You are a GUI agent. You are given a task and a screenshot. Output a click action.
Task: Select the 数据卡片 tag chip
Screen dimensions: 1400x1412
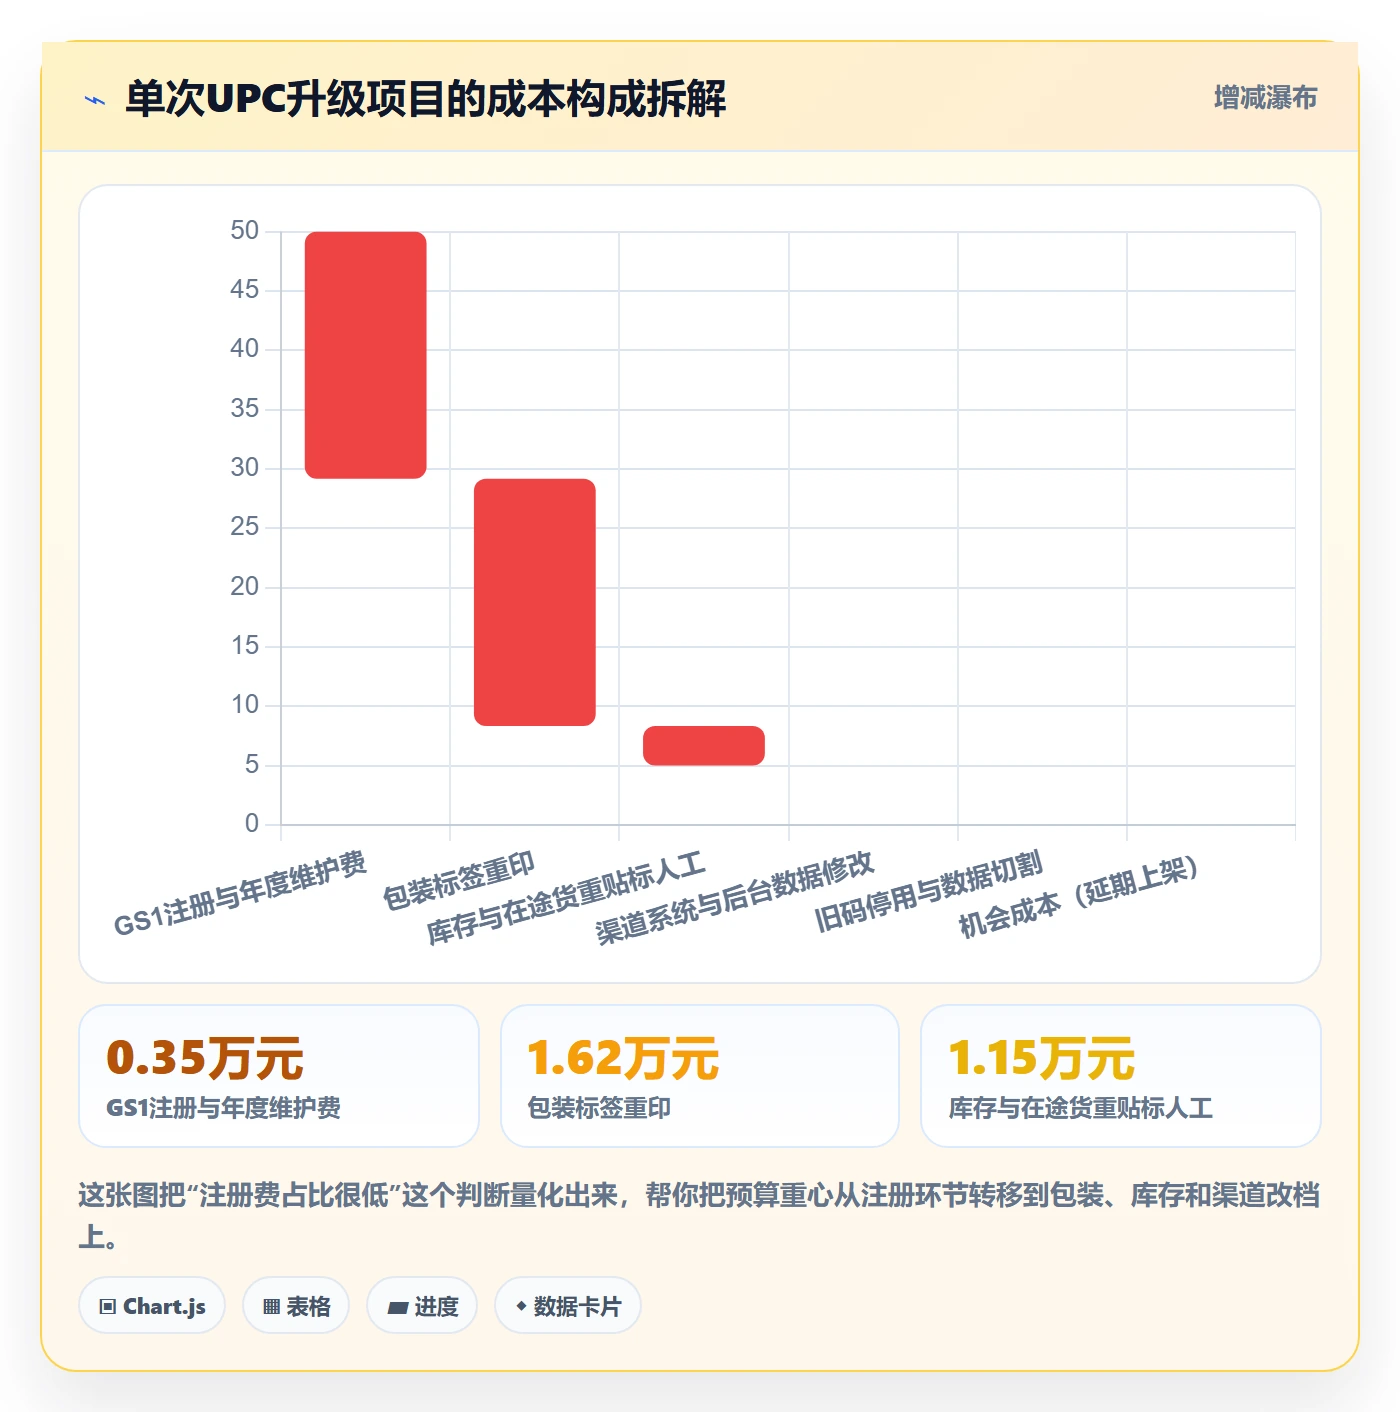tap(568, 1305)
